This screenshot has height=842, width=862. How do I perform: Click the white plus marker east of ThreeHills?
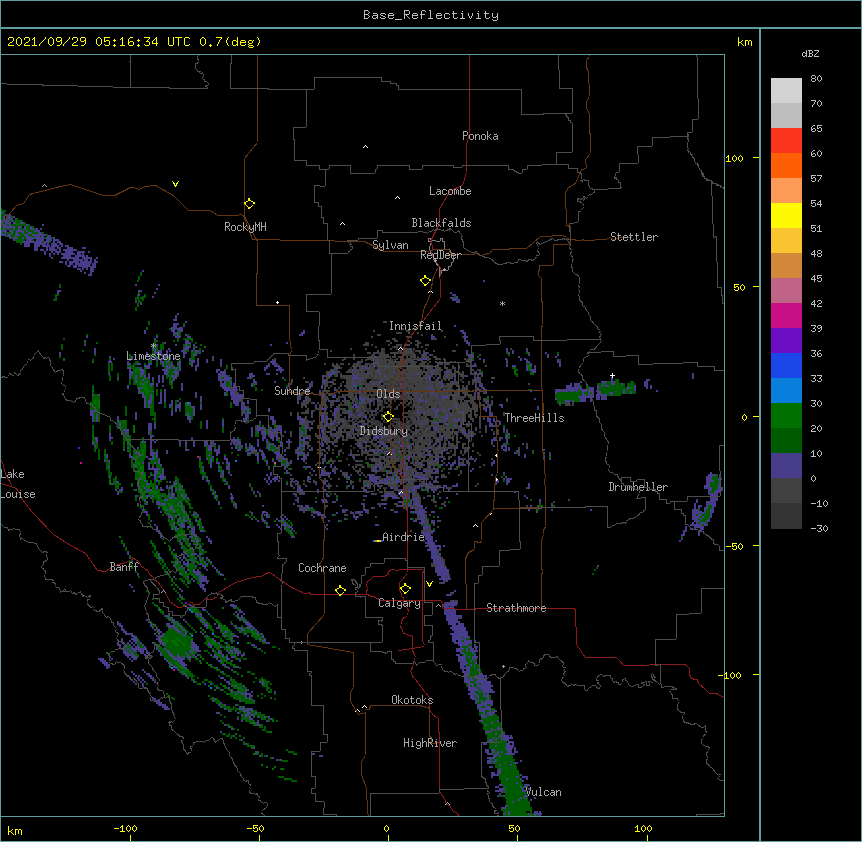pos(612,376)
